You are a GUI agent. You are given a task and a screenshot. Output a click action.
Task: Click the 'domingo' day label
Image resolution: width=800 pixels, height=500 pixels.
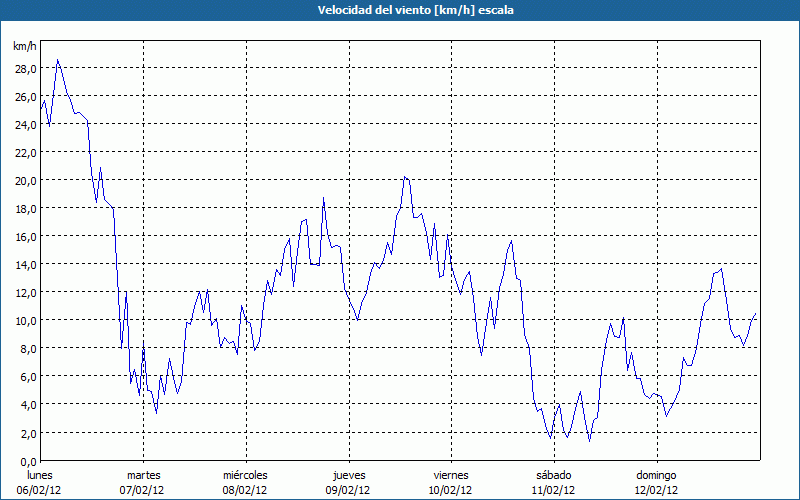pos(656,475)
